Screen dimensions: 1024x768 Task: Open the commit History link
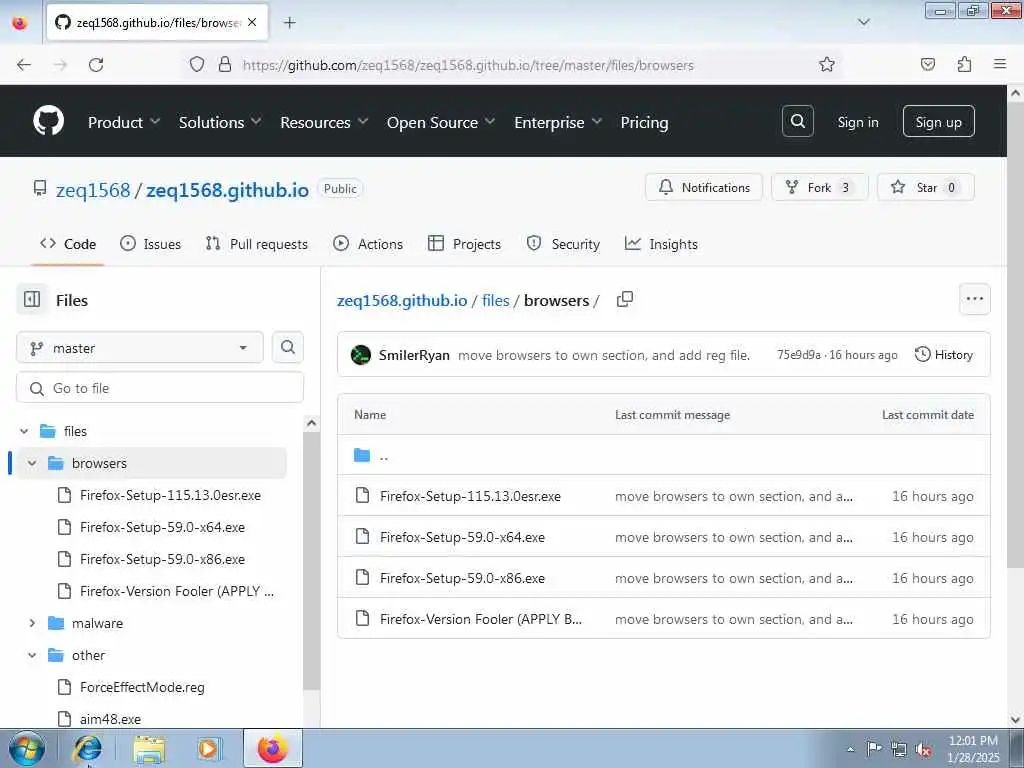click(944, 355)
